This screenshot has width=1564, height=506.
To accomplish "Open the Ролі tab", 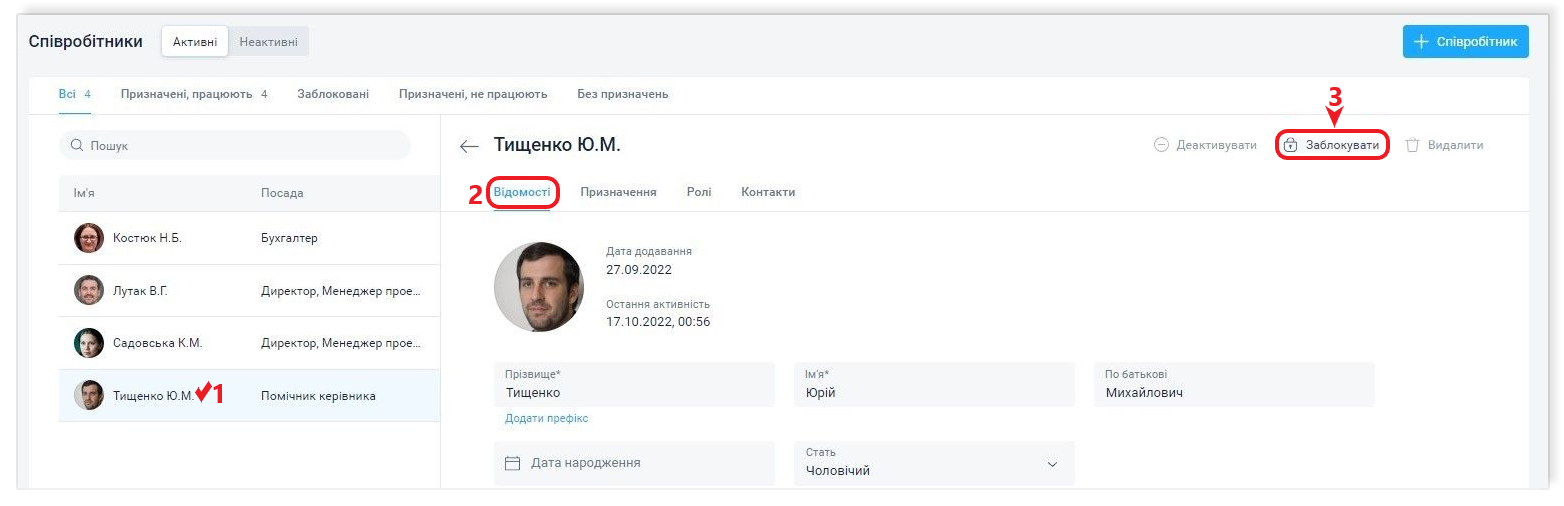I will point(699,192).
